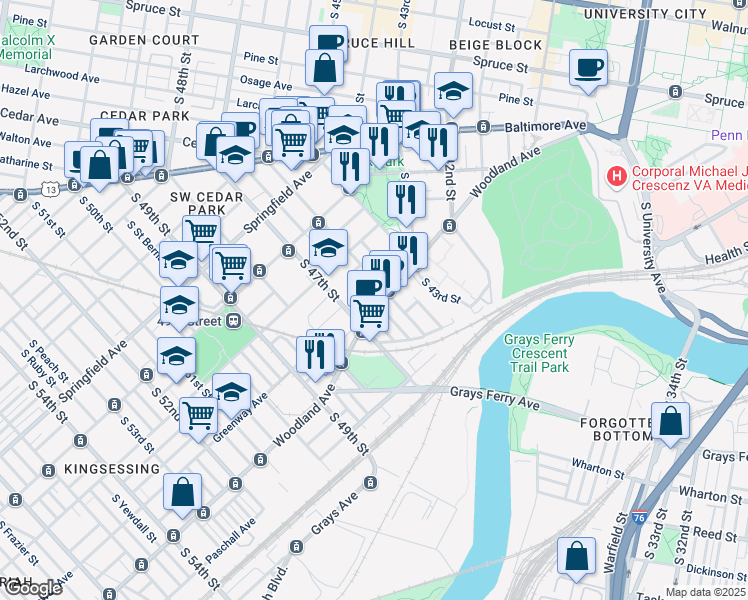Click the shopping cart marker right of S 47th St label
This screenshot has height=600, width=748.
(x=369, y=315)
